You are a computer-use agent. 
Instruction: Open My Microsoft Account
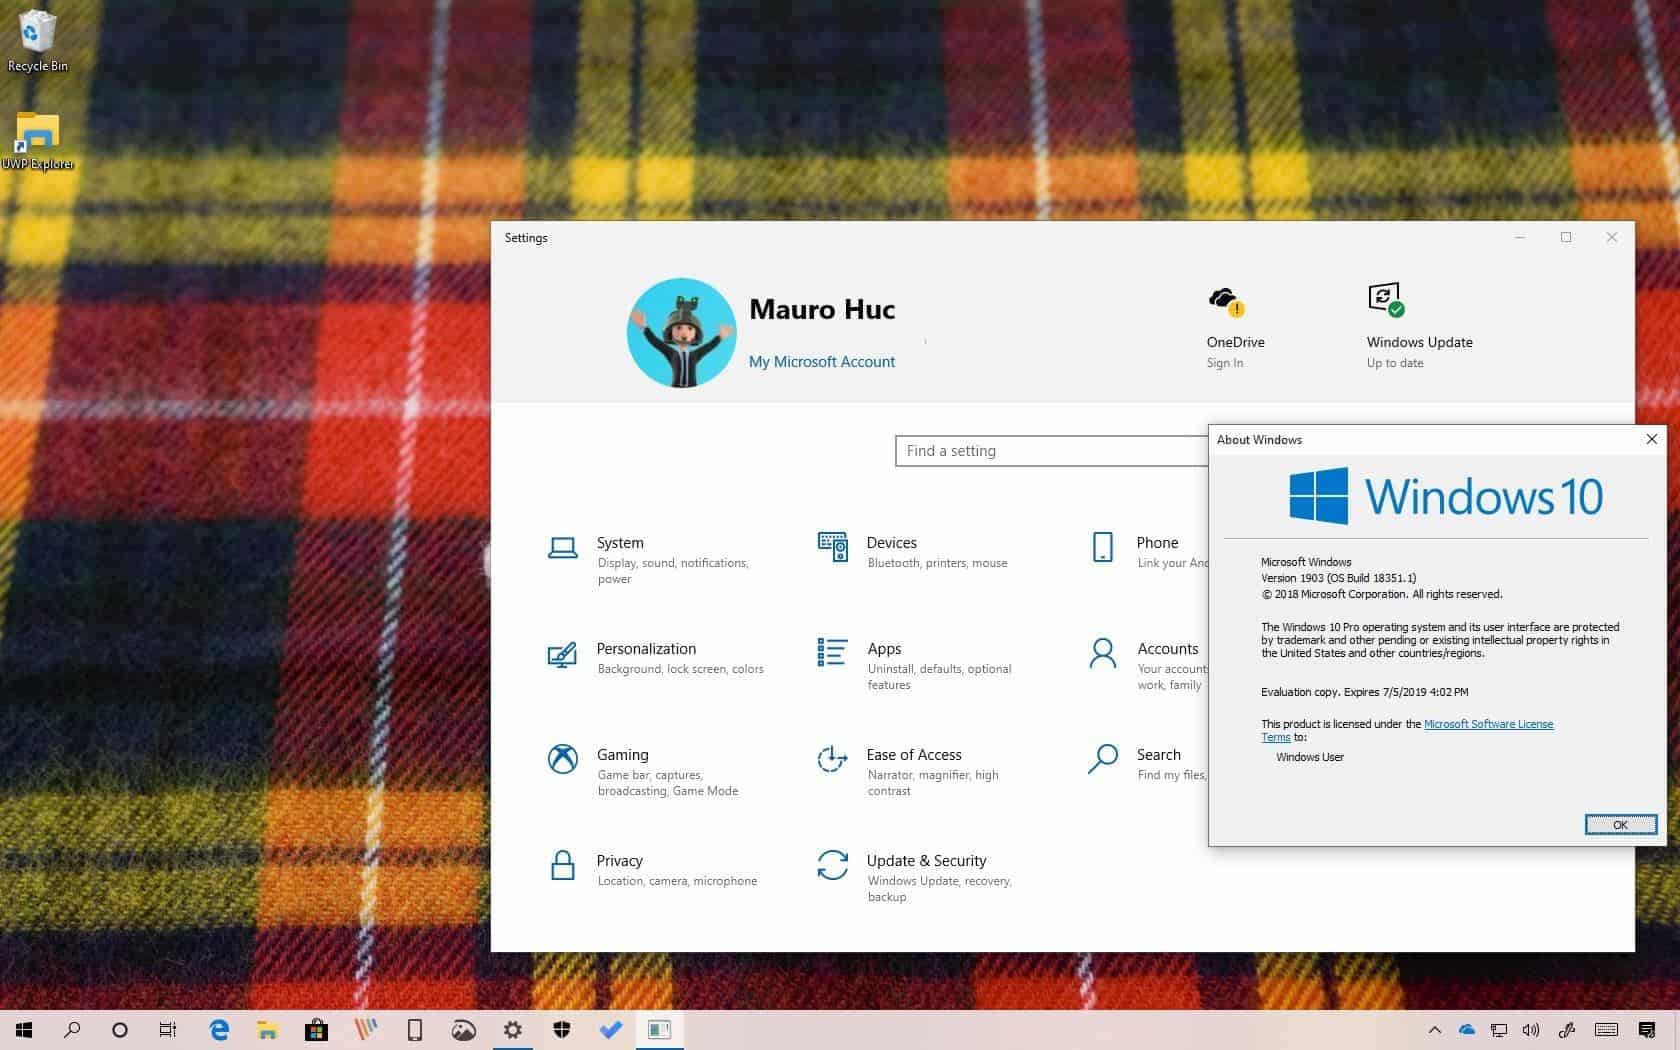[821, 361]
